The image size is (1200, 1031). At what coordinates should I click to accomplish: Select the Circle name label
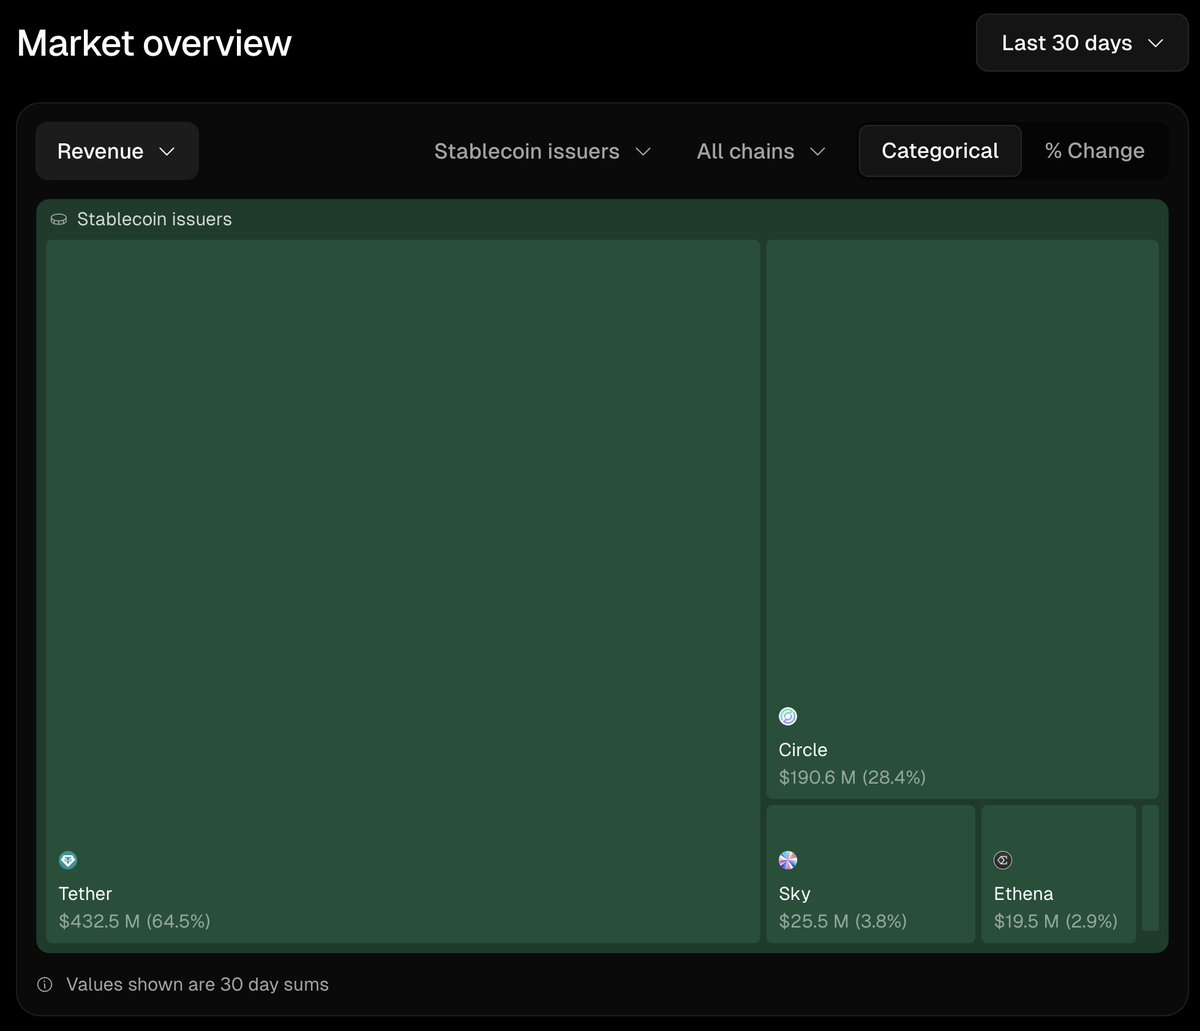[803, 750]
